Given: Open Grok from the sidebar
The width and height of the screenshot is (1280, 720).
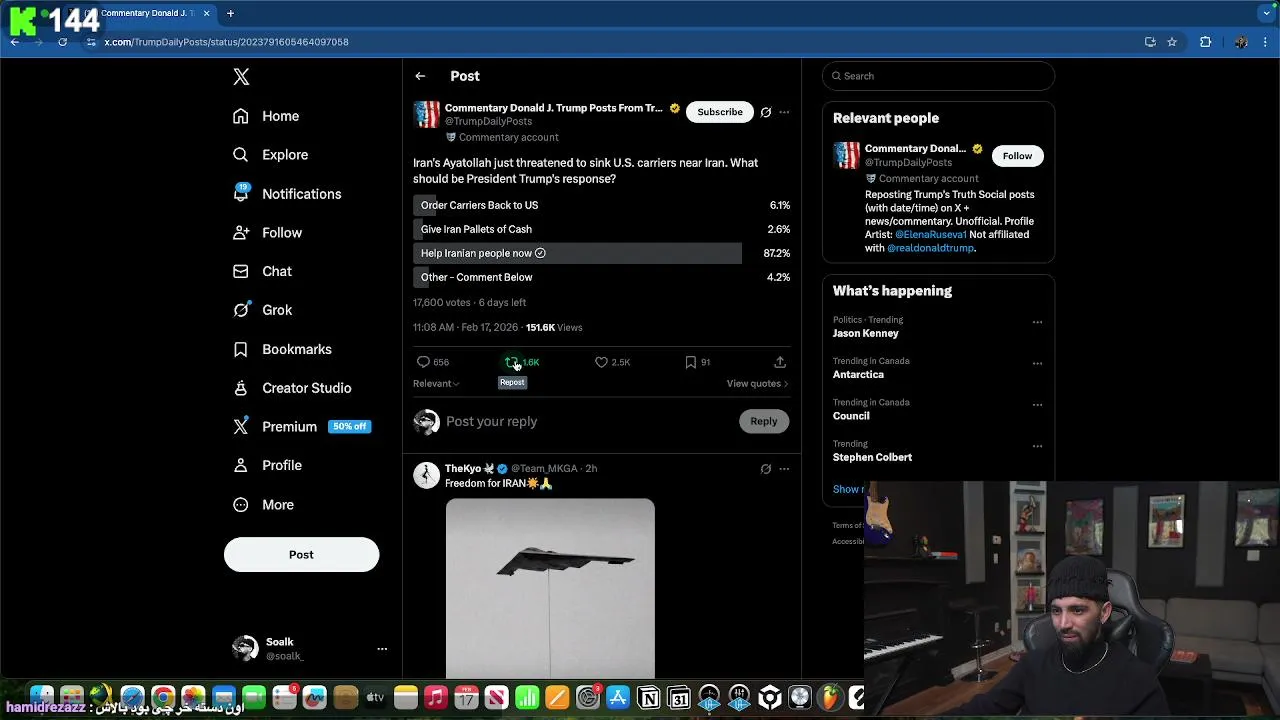Looking at the screenshot, I should [x=262, y=310].
